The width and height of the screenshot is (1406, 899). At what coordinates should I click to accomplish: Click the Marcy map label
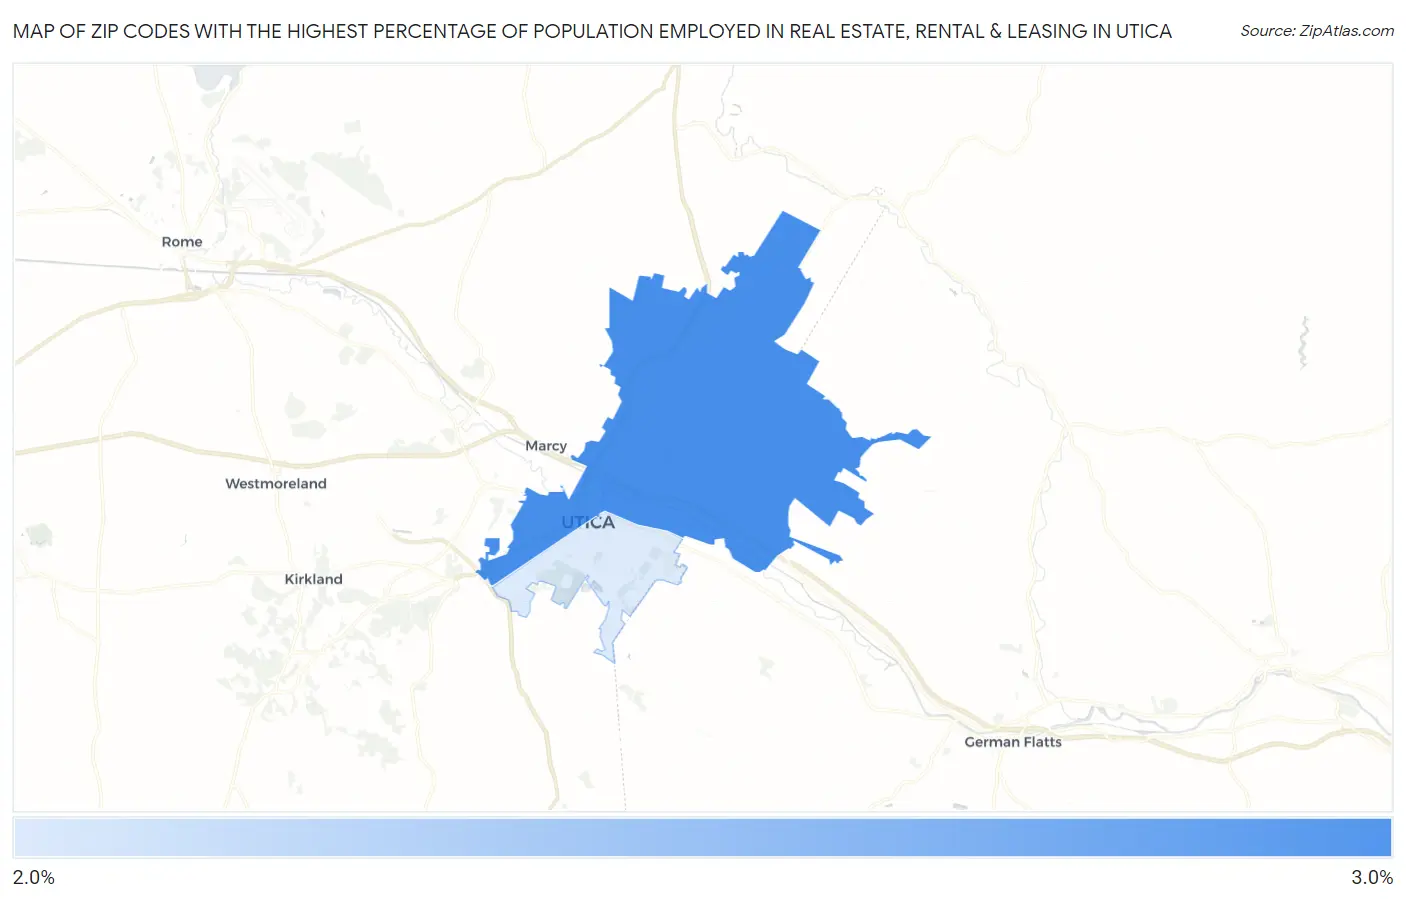coord(546,446)
